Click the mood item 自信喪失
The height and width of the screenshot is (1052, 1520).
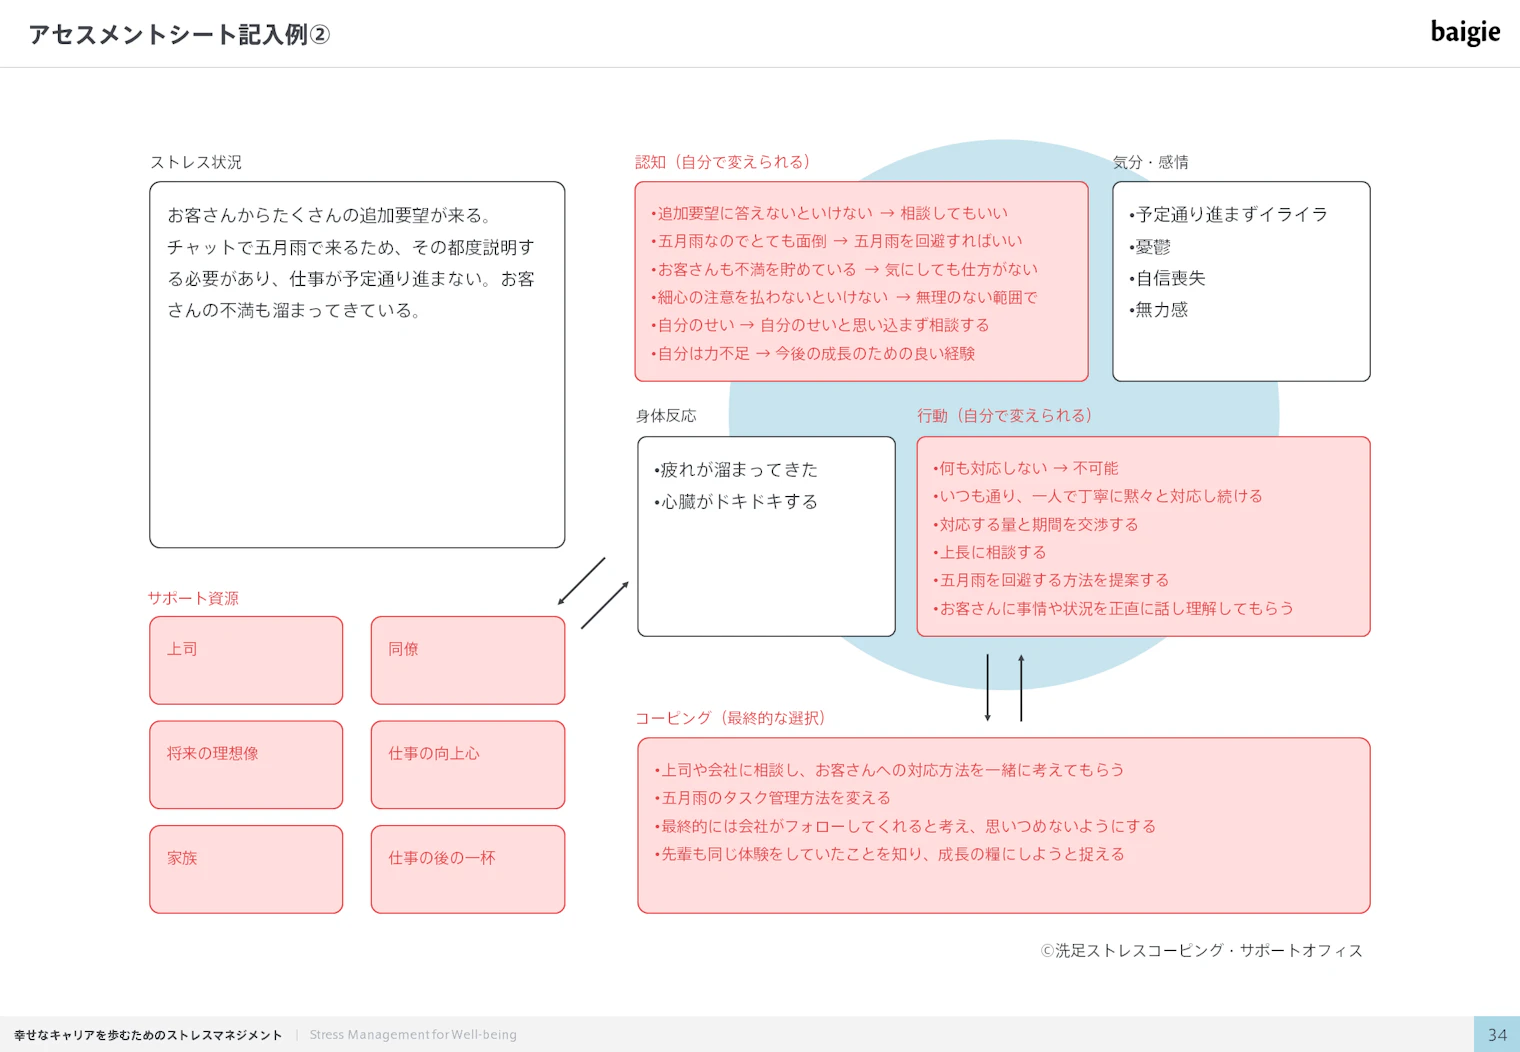1167,278
